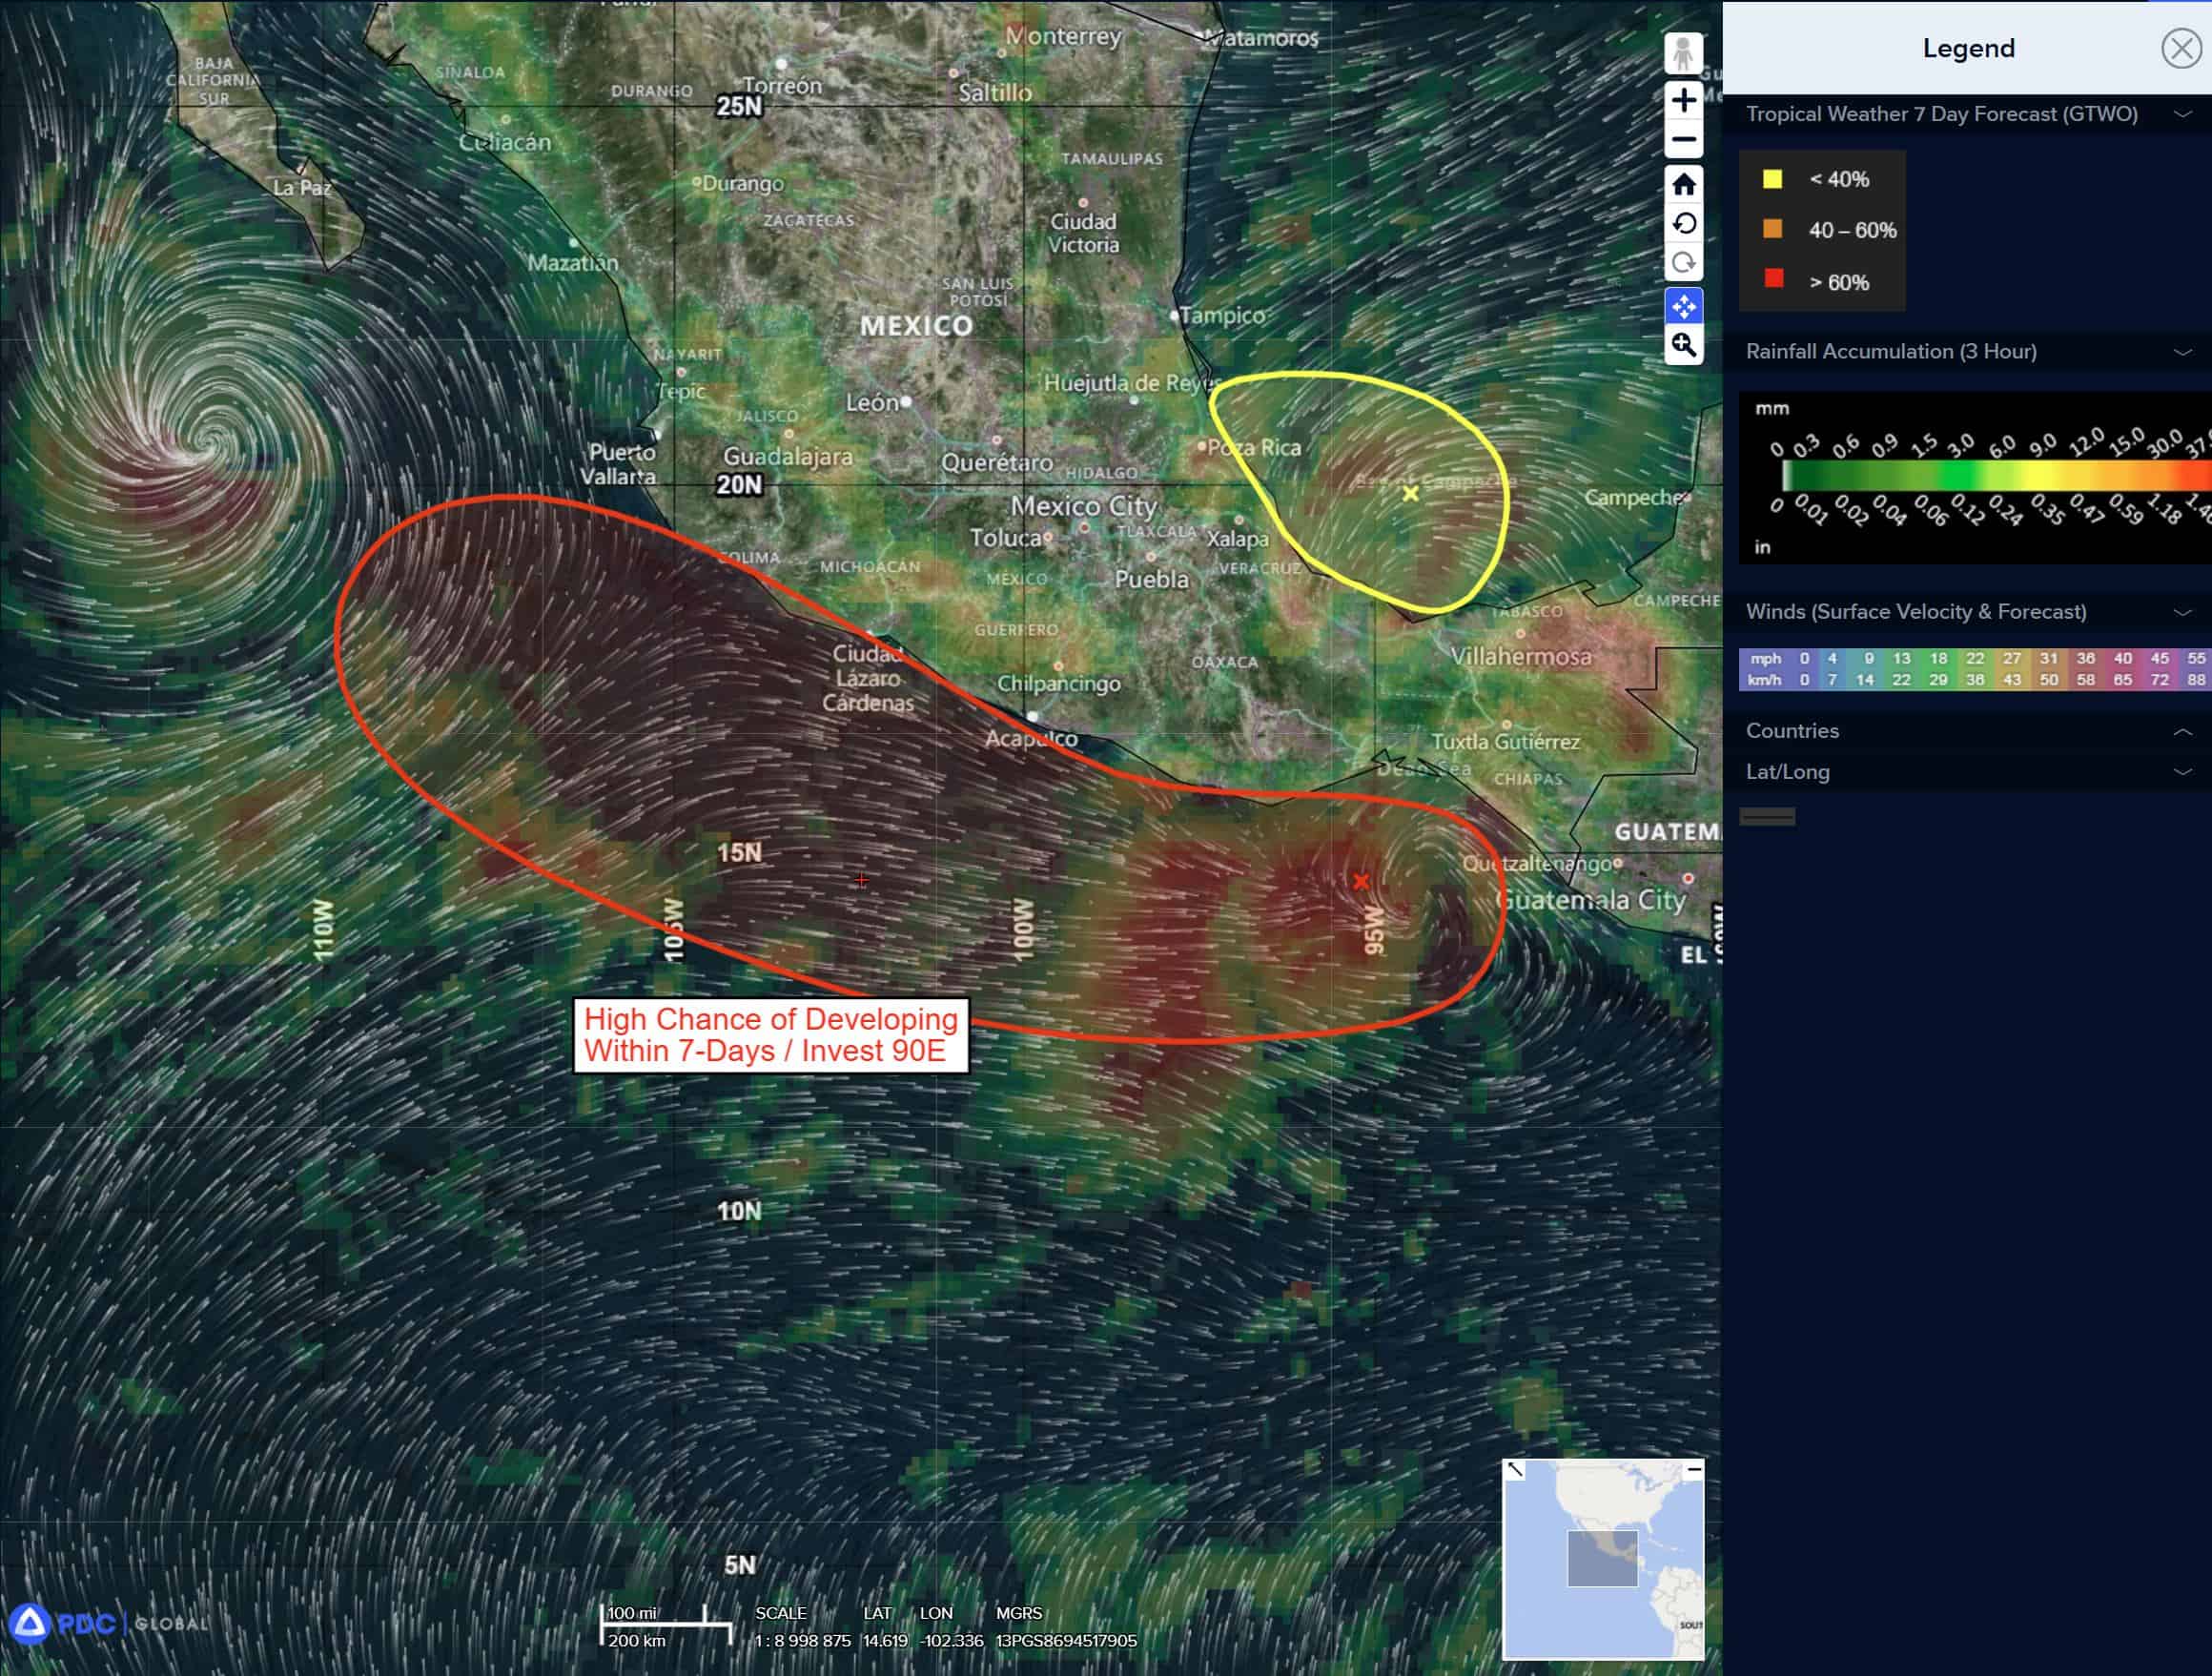Zoom in with the plus button
Image resolution: width=2212 pixels, height=1676 pixels.
click(x=1683, y=100)
